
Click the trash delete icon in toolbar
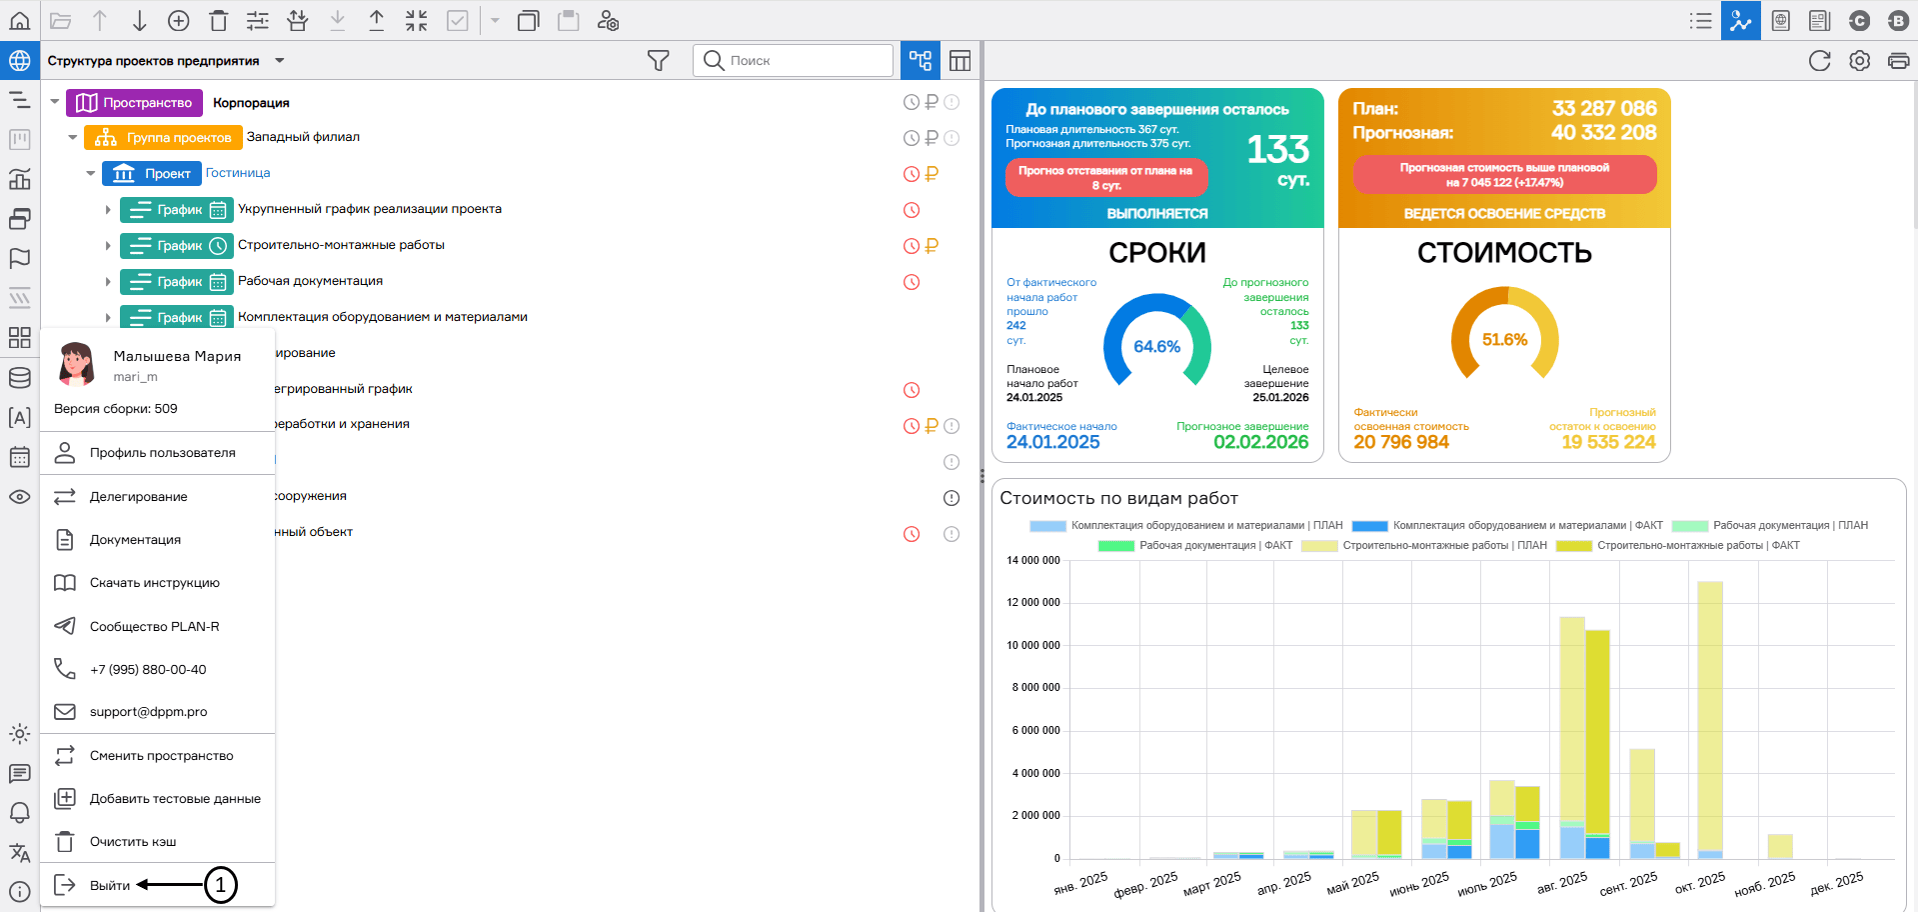[219, 21]
